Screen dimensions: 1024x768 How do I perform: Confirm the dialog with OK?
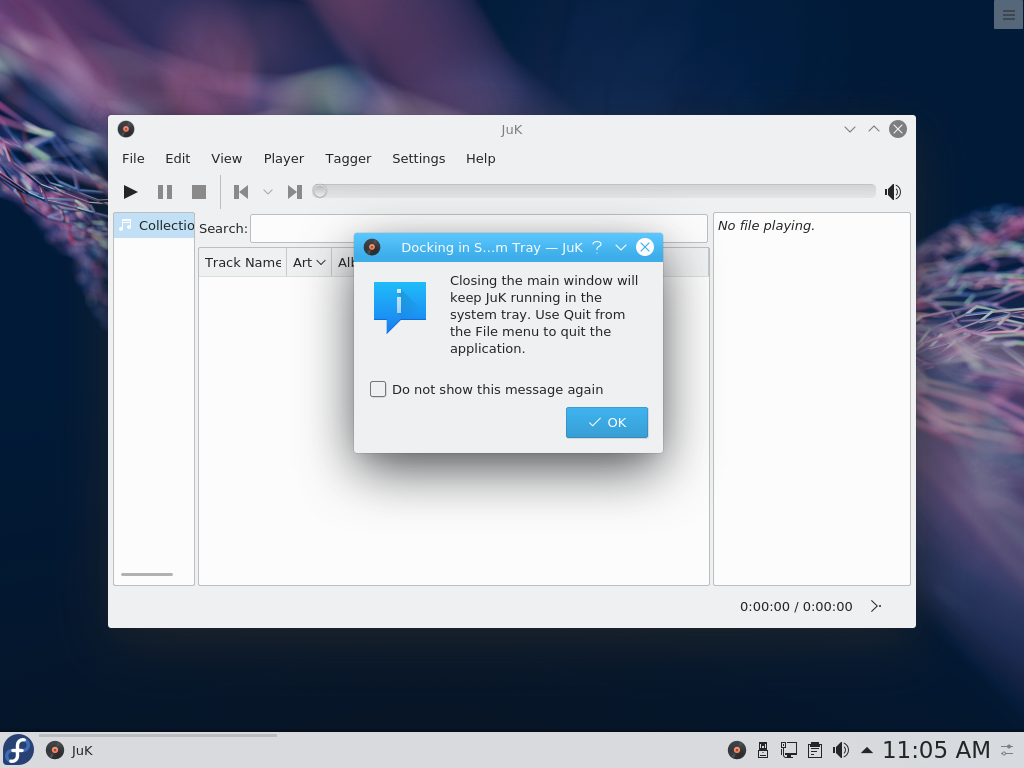[607, 423]
